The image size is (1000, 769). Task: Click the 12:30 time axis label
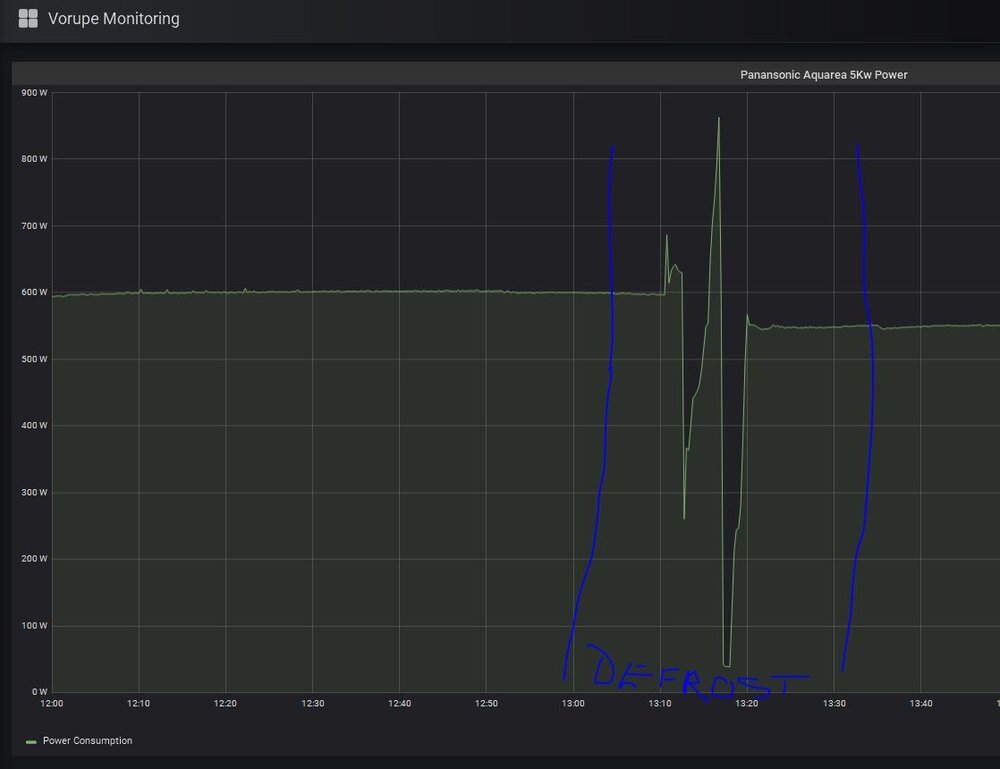(313, 704)
